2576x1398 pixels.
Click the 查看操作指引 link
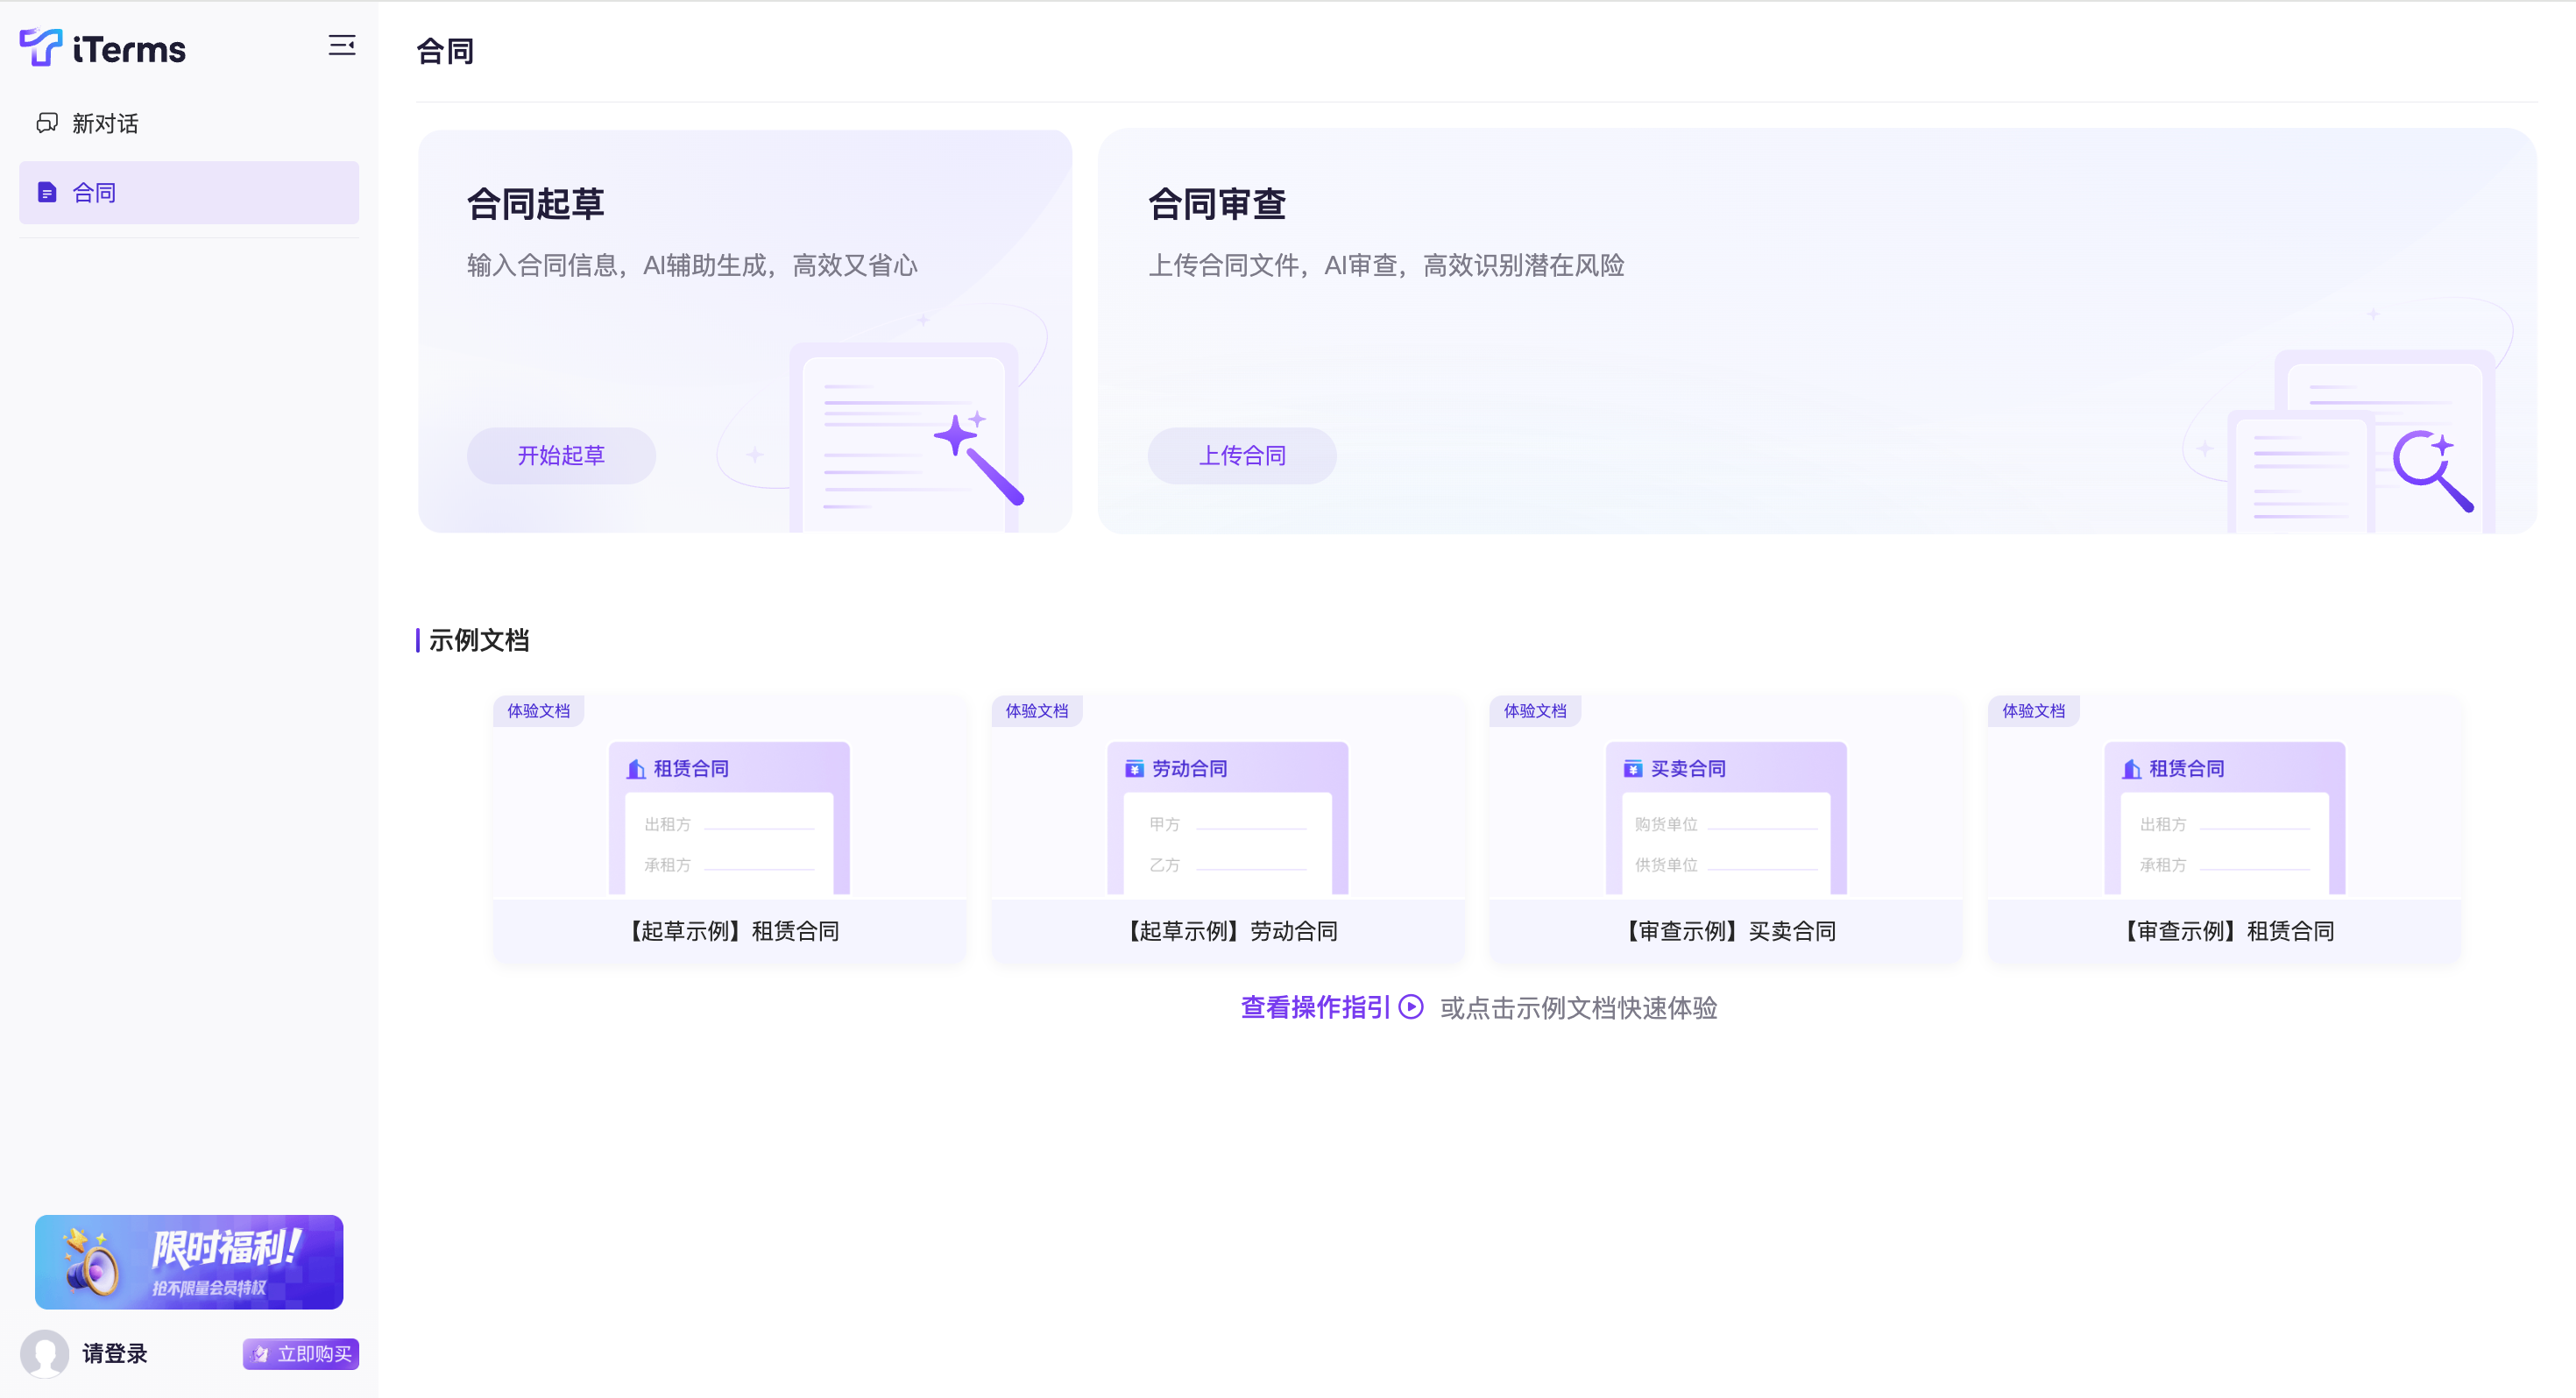1315,1007
